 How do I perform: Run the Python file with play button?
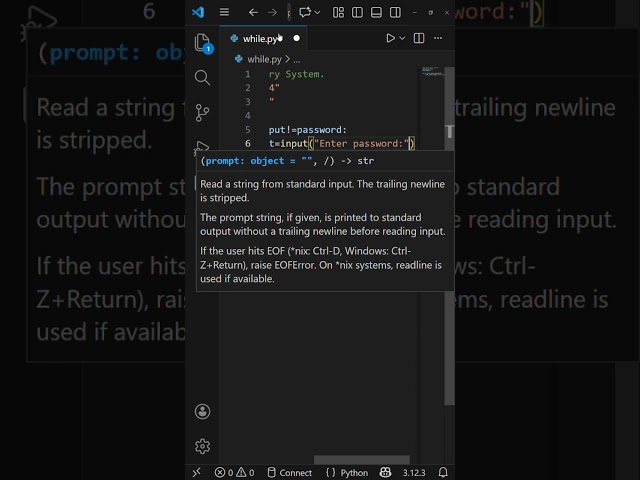(390, 38)
